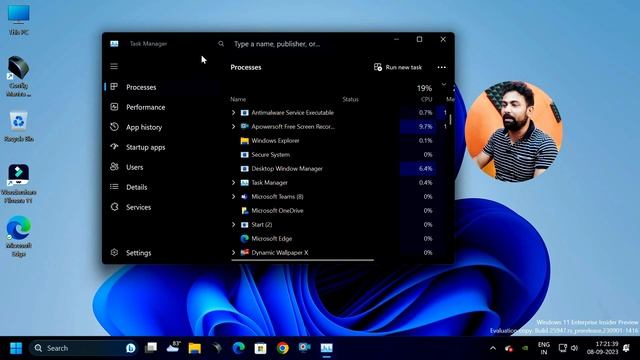Open the notification bell in taskbar

(x=627, y=348)
